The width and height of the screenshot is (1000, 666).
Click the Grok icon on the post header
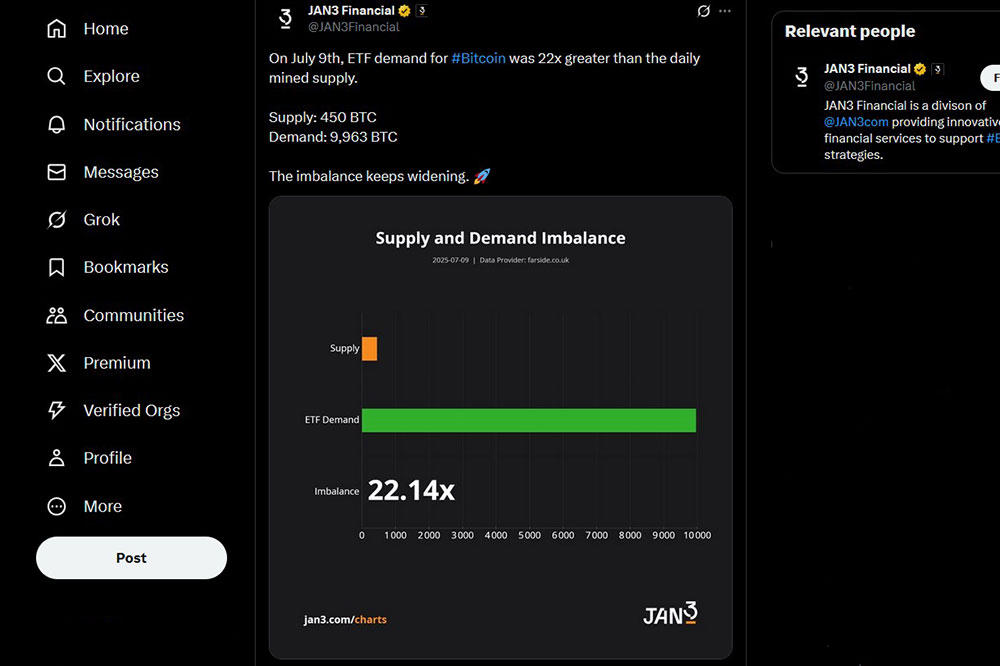tap(703, 11)
